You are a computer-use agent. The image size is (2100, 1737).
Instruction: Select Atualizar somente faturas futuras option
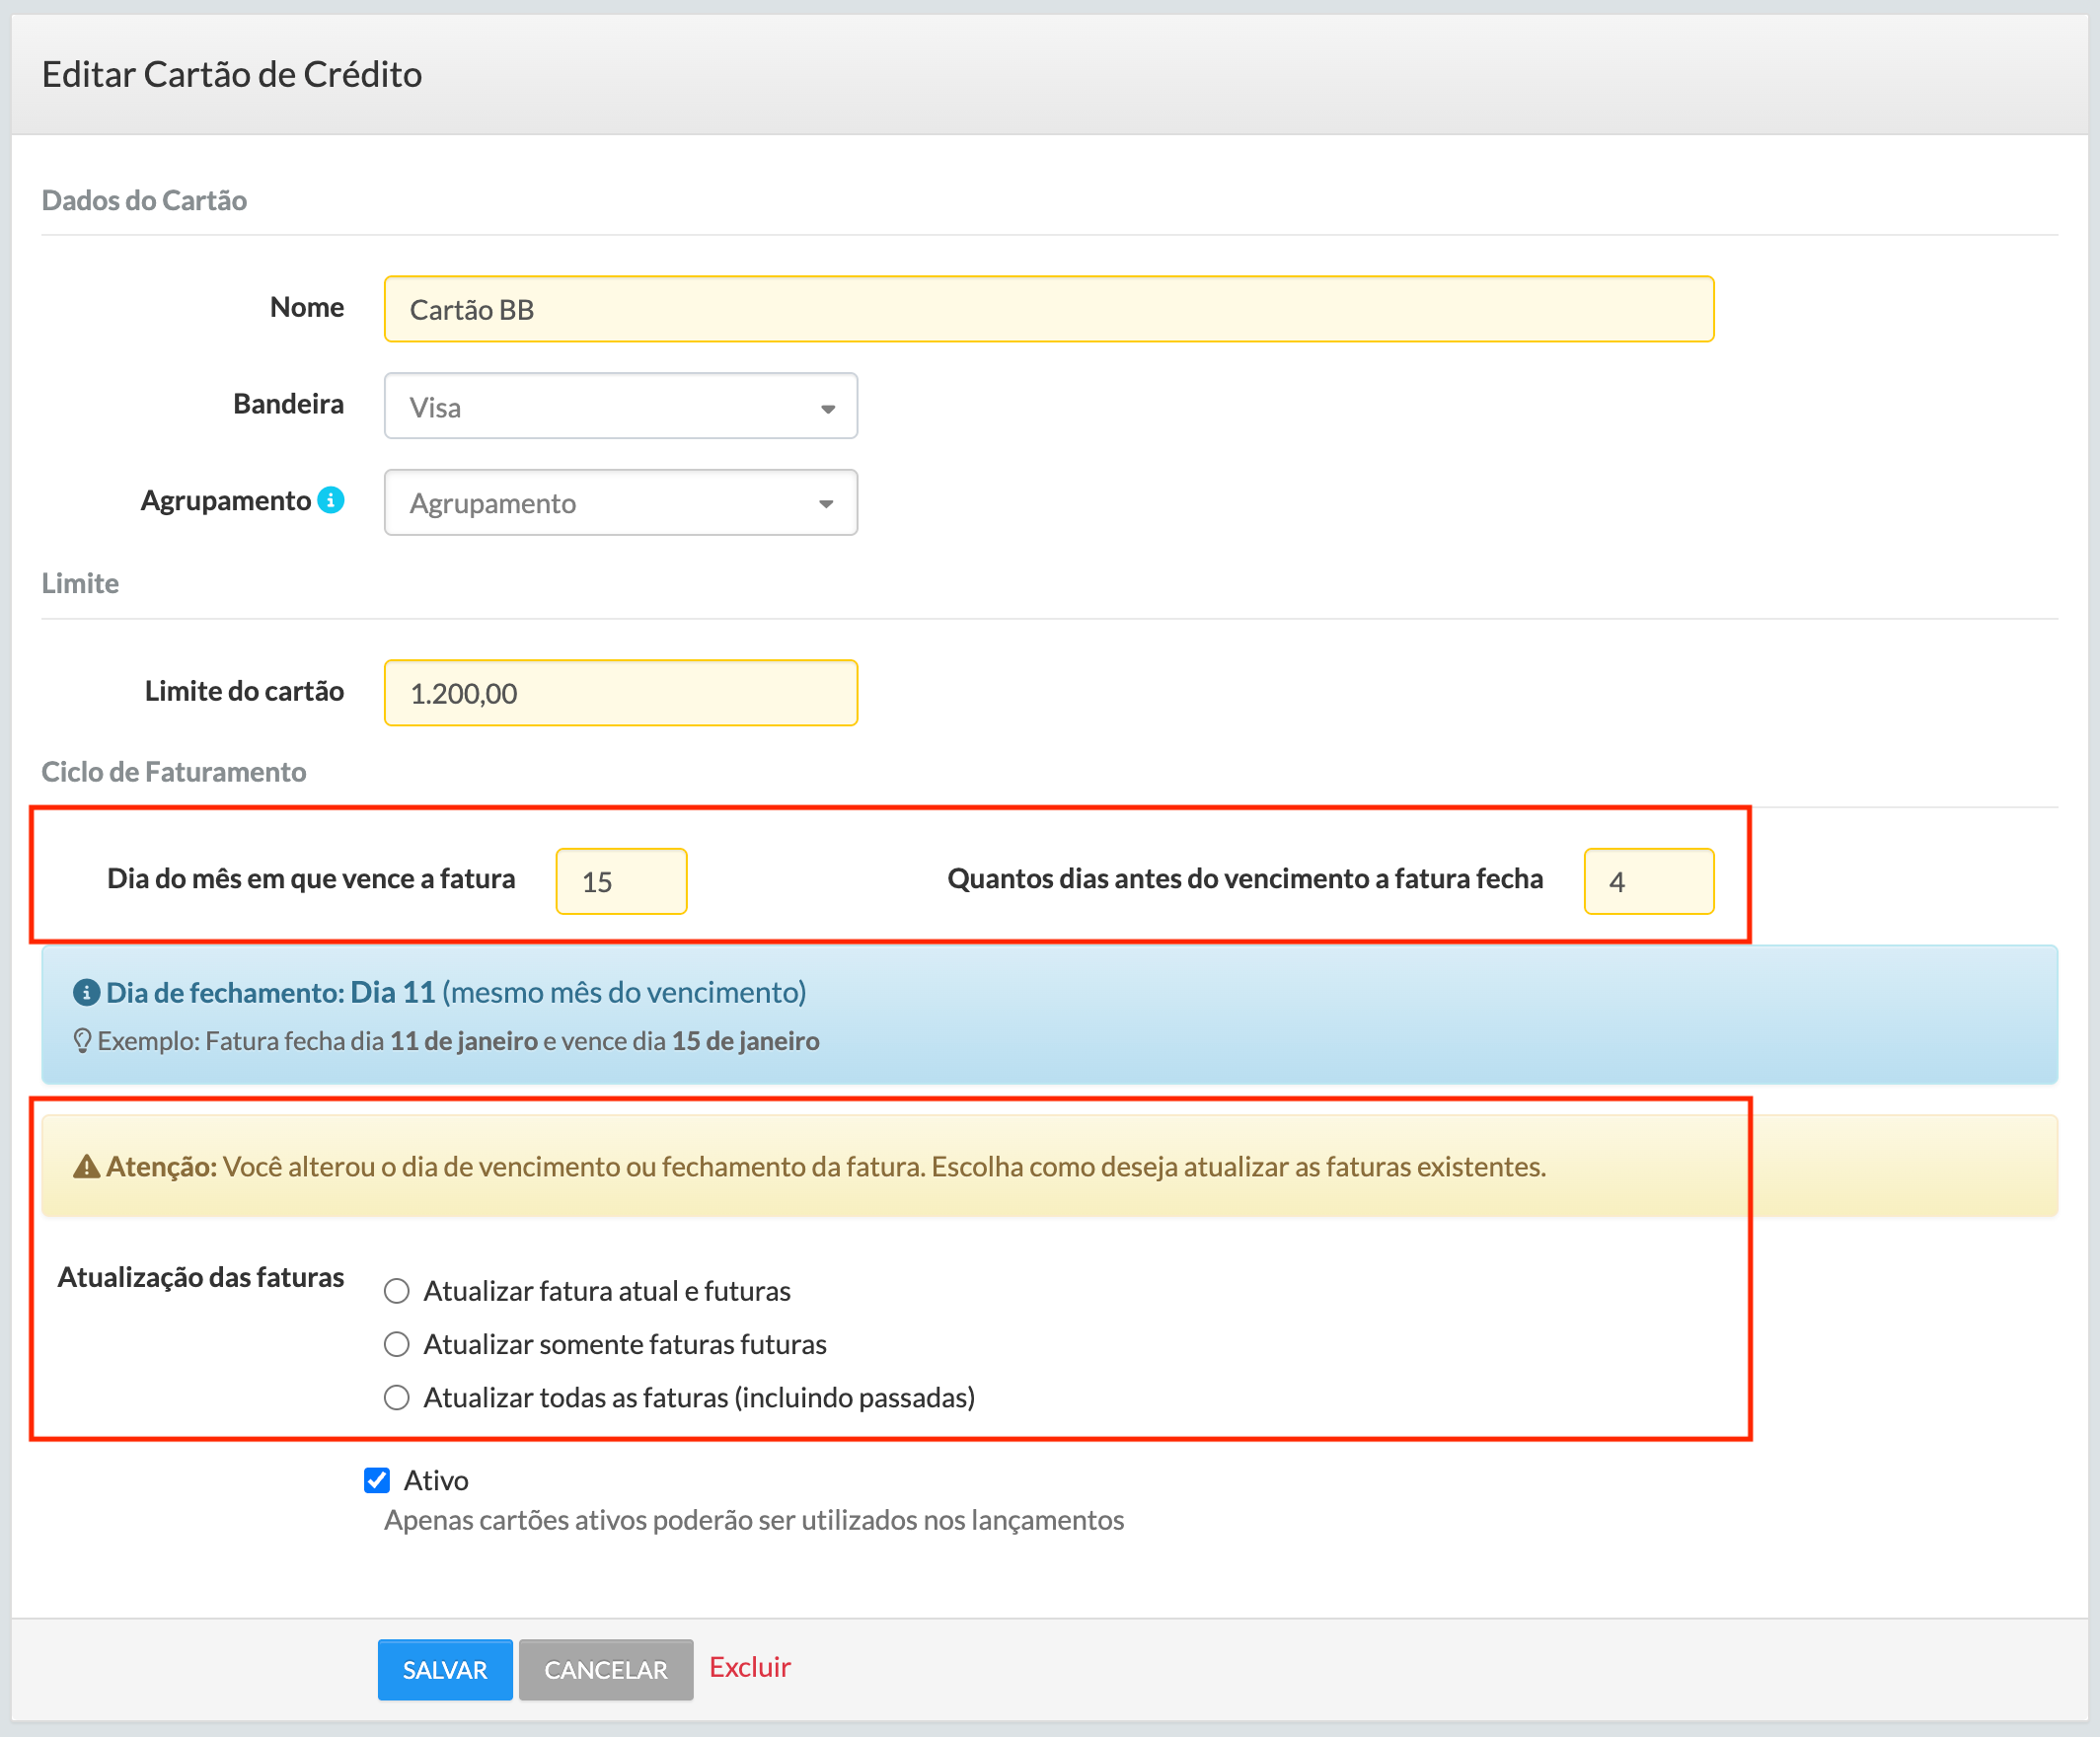point(397,1344)
